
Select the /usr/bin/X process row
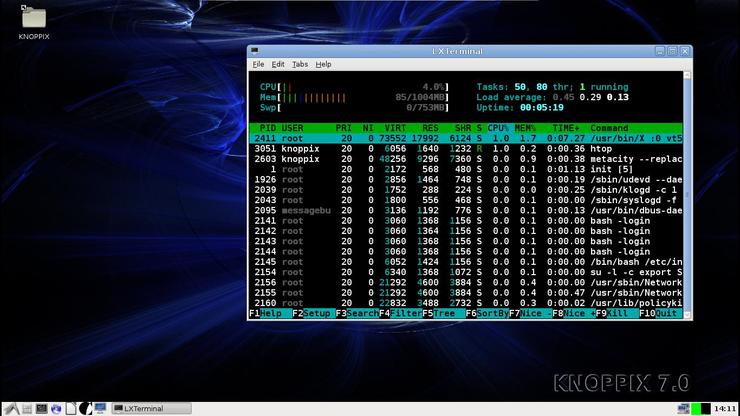466,138
